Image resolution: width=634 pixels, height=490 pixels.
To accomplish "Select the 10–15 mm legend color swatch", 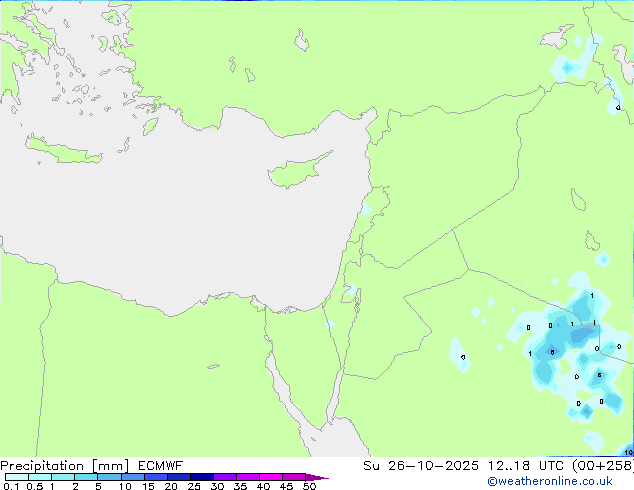I will 132,477.
